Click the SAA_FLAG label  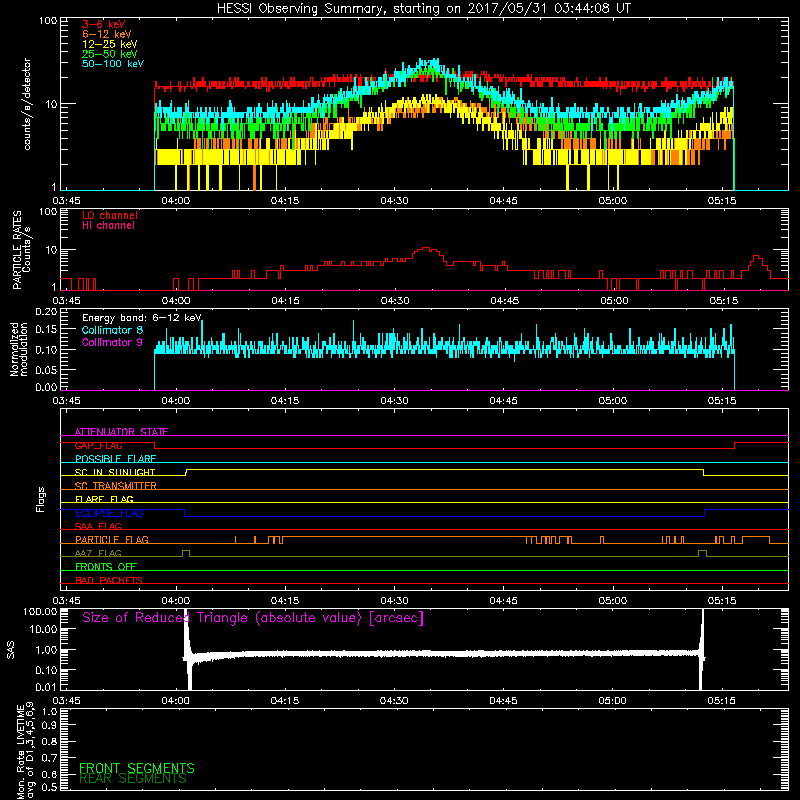click(x=98, y=526)
